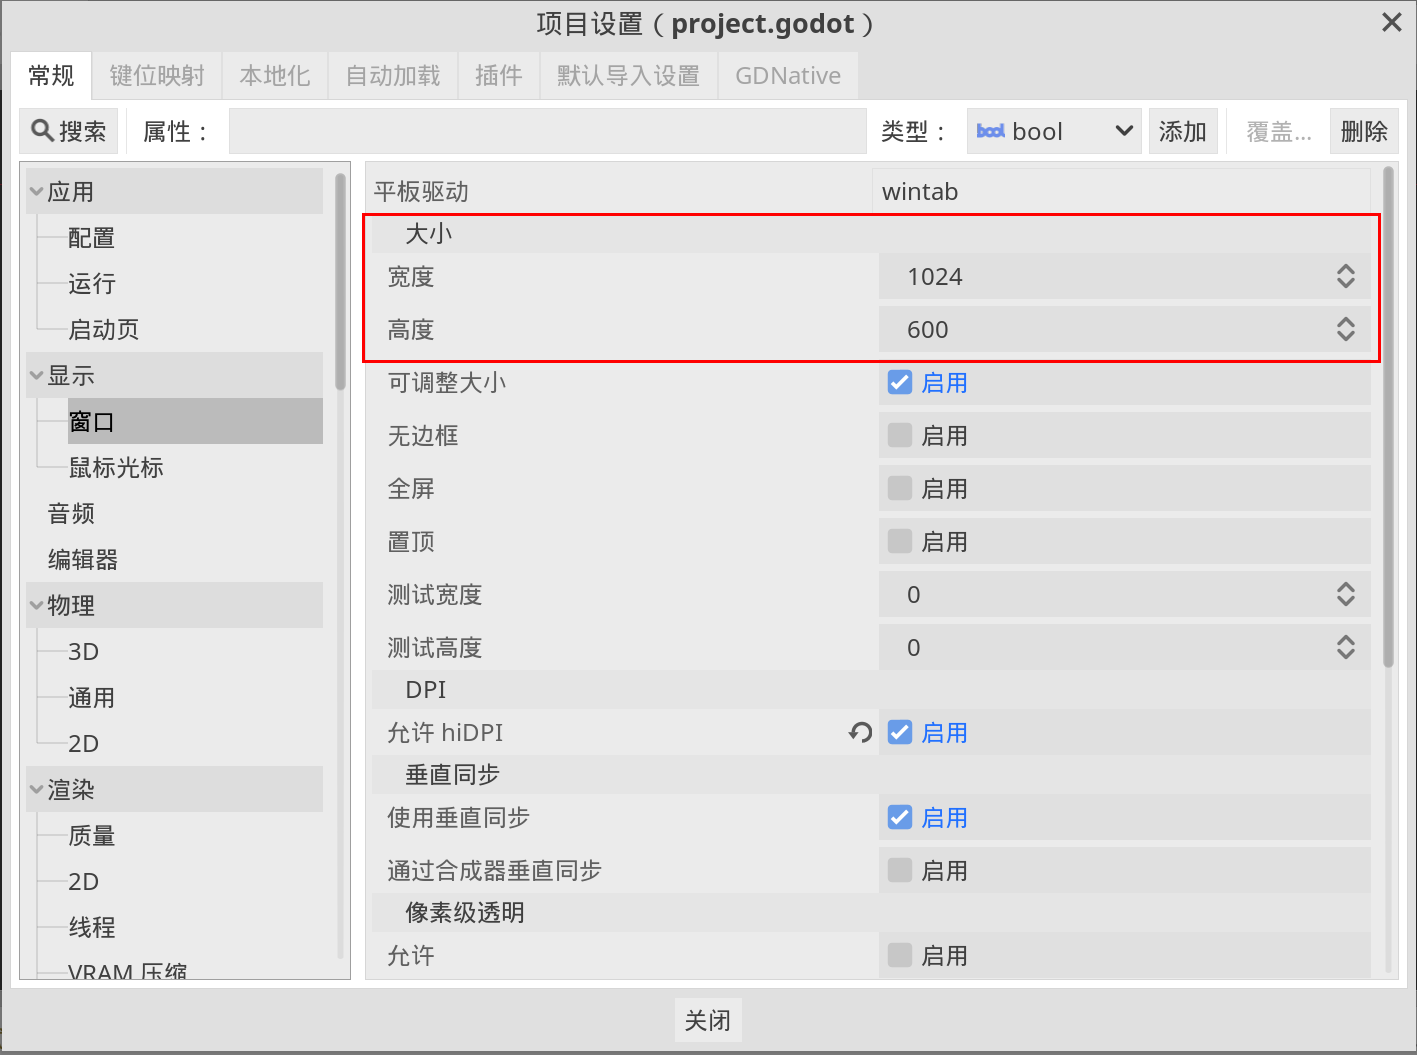Collapse the 渲染 tree section
The image size is (1417, 1055).
[36, 789]
